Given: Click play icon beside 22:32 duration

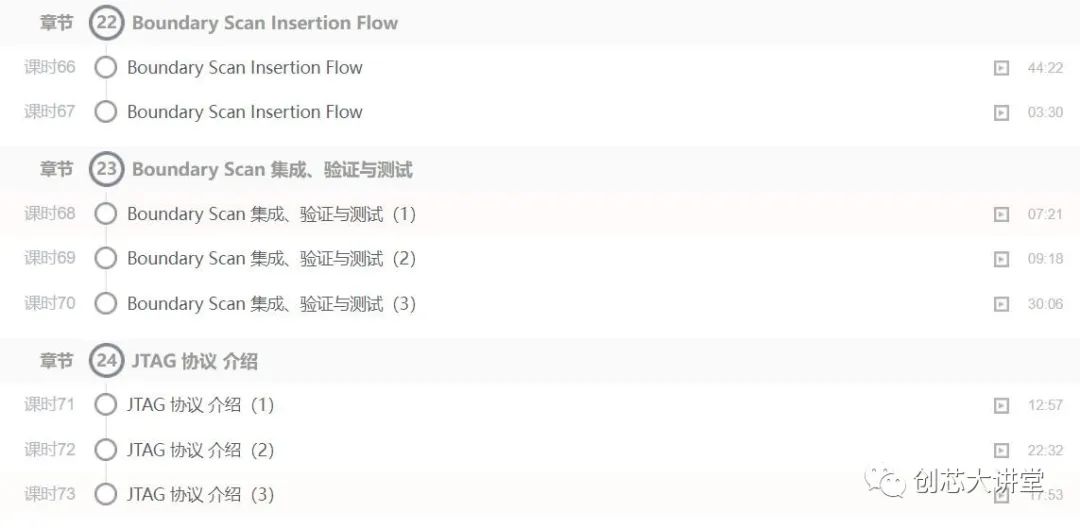Looking at the screenshot, I should coord(1001,451).
